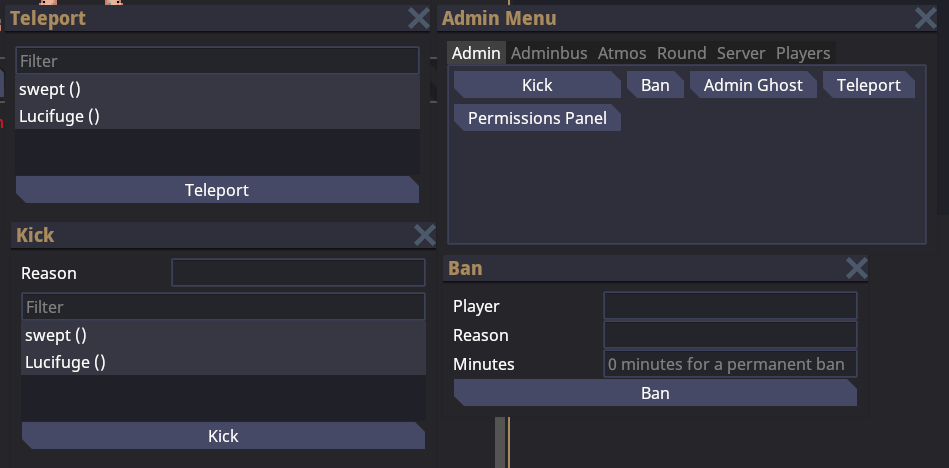The height and width of the screenshot is (468, 949).
Task: Click the Kick button at bottom of Kick window
Action: point(223,436)
